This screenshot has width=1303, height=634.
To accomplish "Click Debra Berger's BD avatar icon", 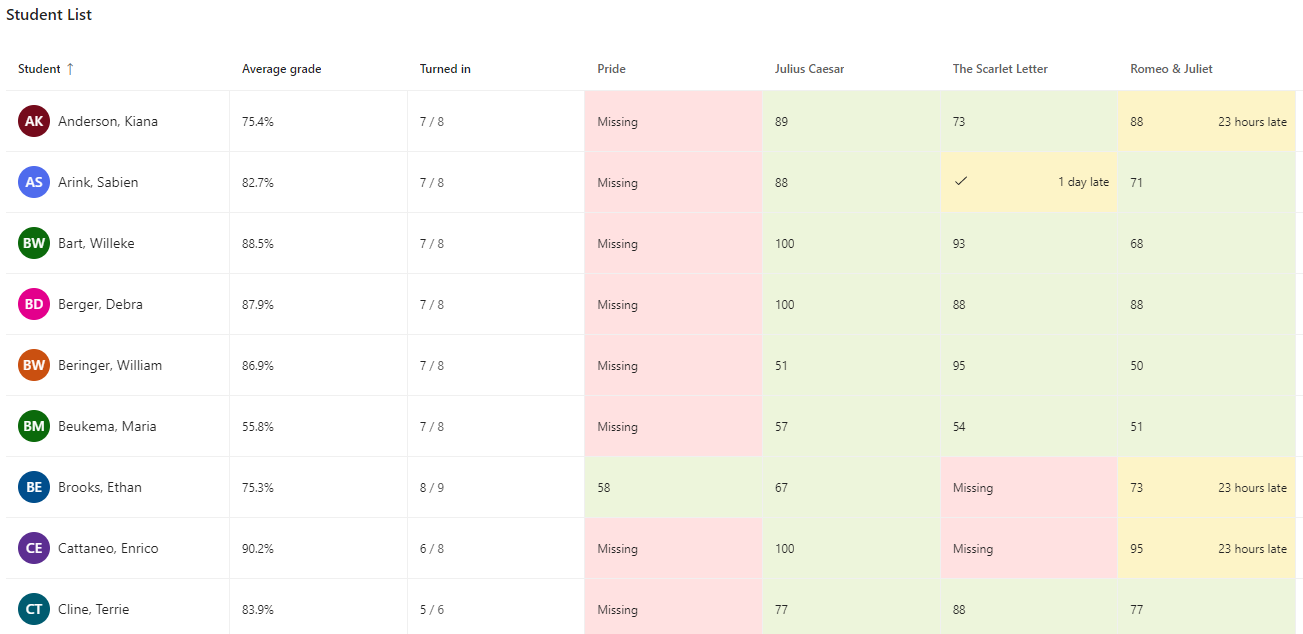I will pos(33,303).
